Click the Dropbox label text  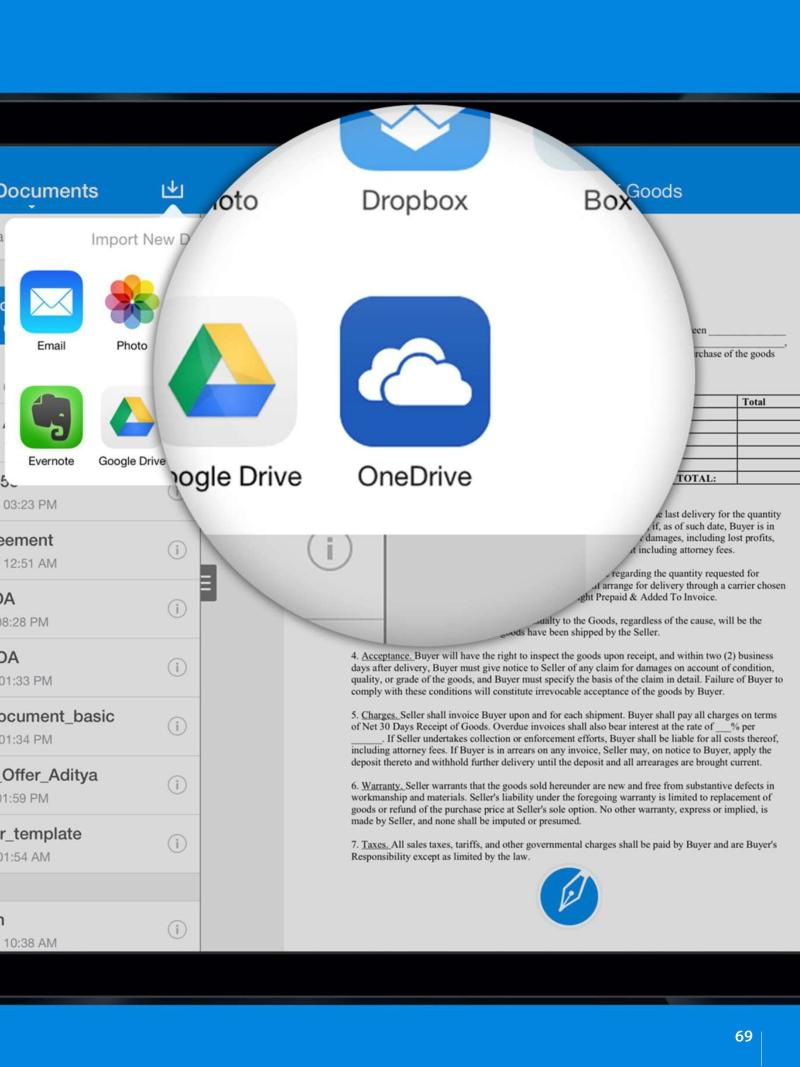(415, 201)
